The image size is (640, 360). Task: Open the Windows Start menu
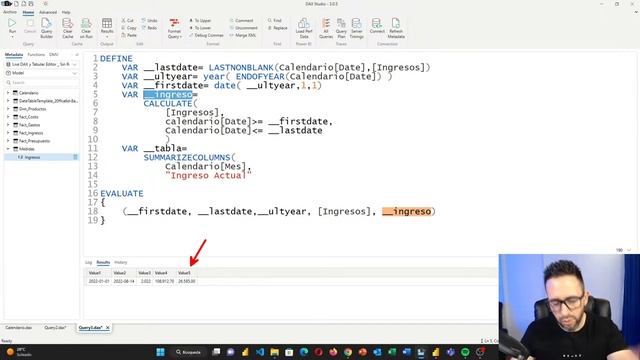click(x=160, y=352)
